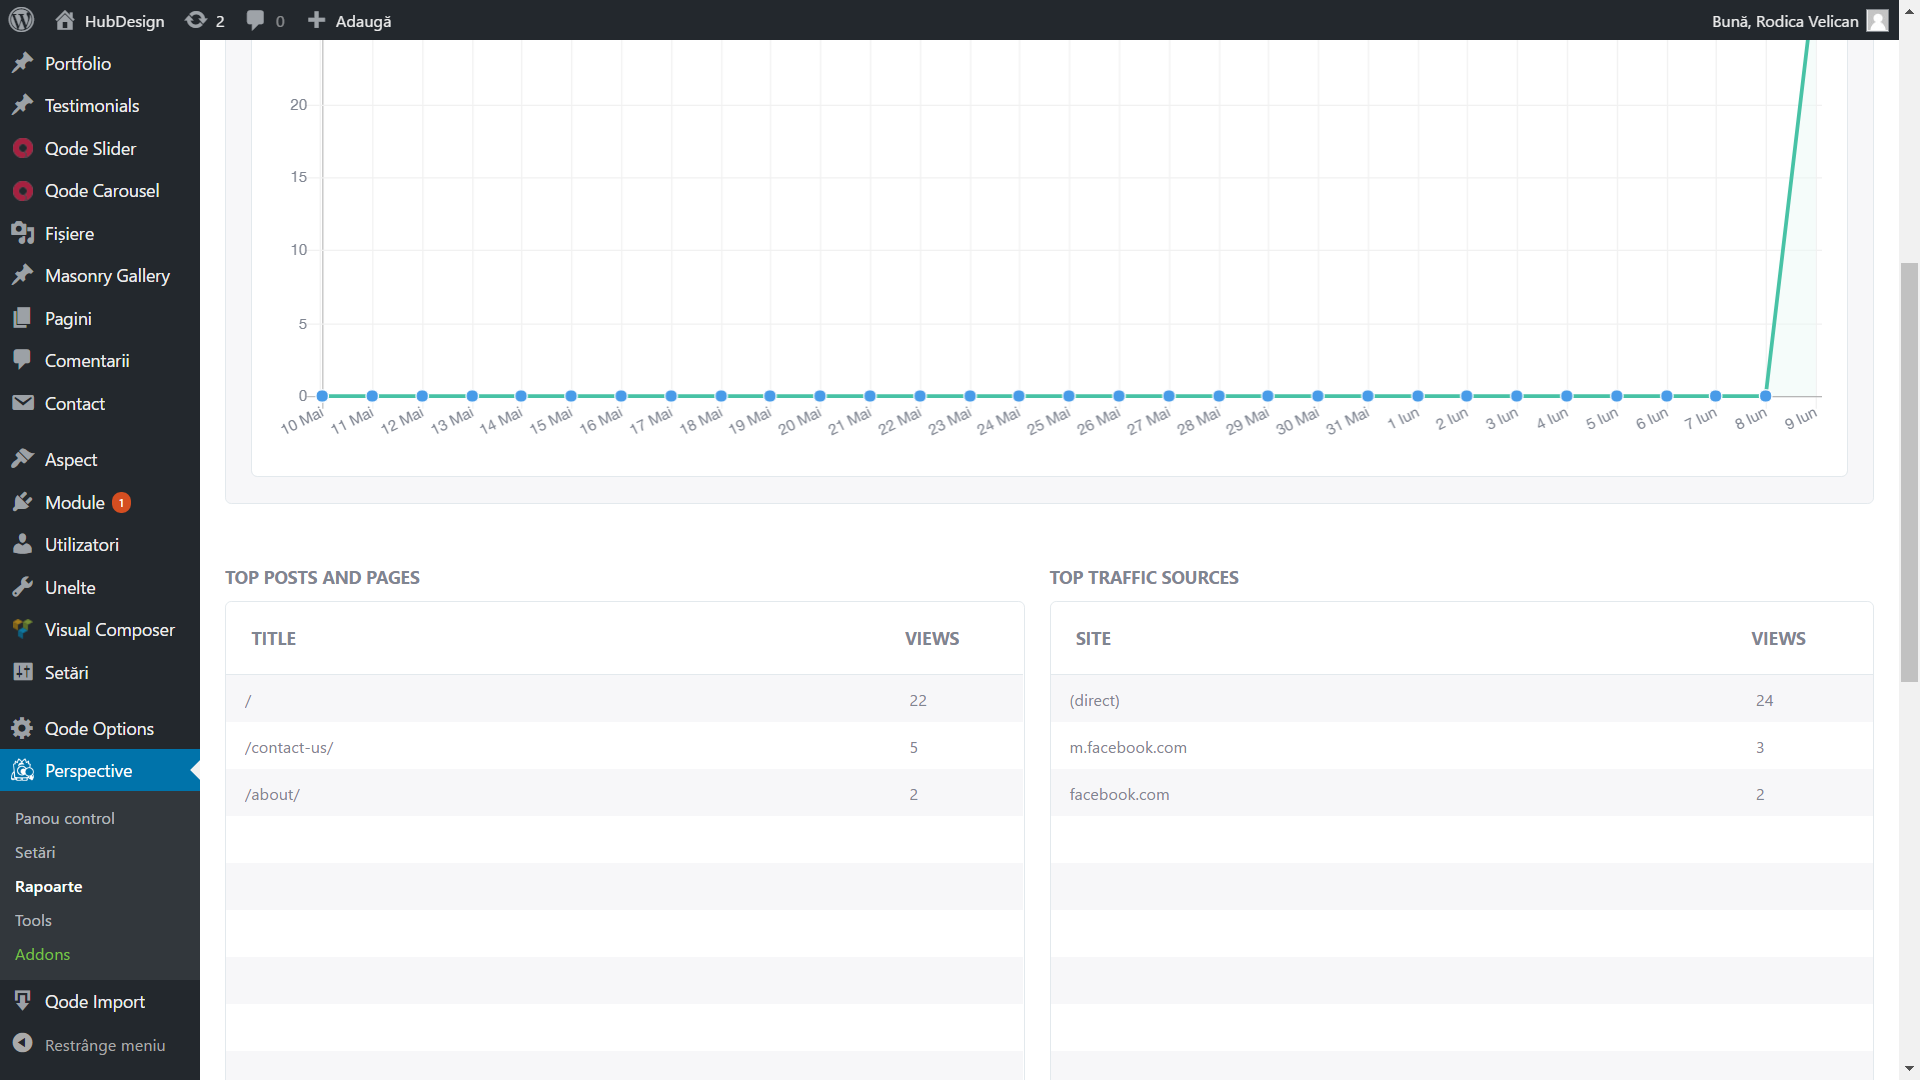Click the user avatar for Rodica Velican
This screenshot has width=1920, height=1080.
click(1878, 20)
